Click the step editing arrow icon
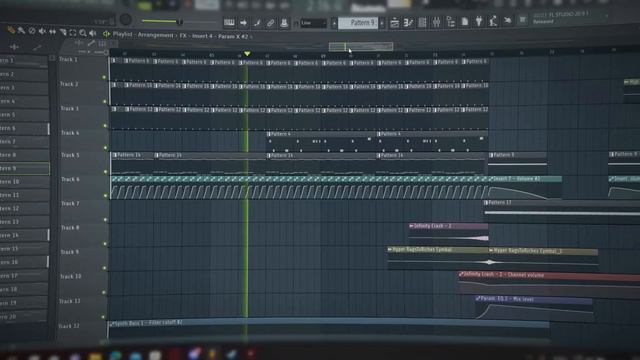The height and width of the screenshot is (360, 640). [243, 23]
